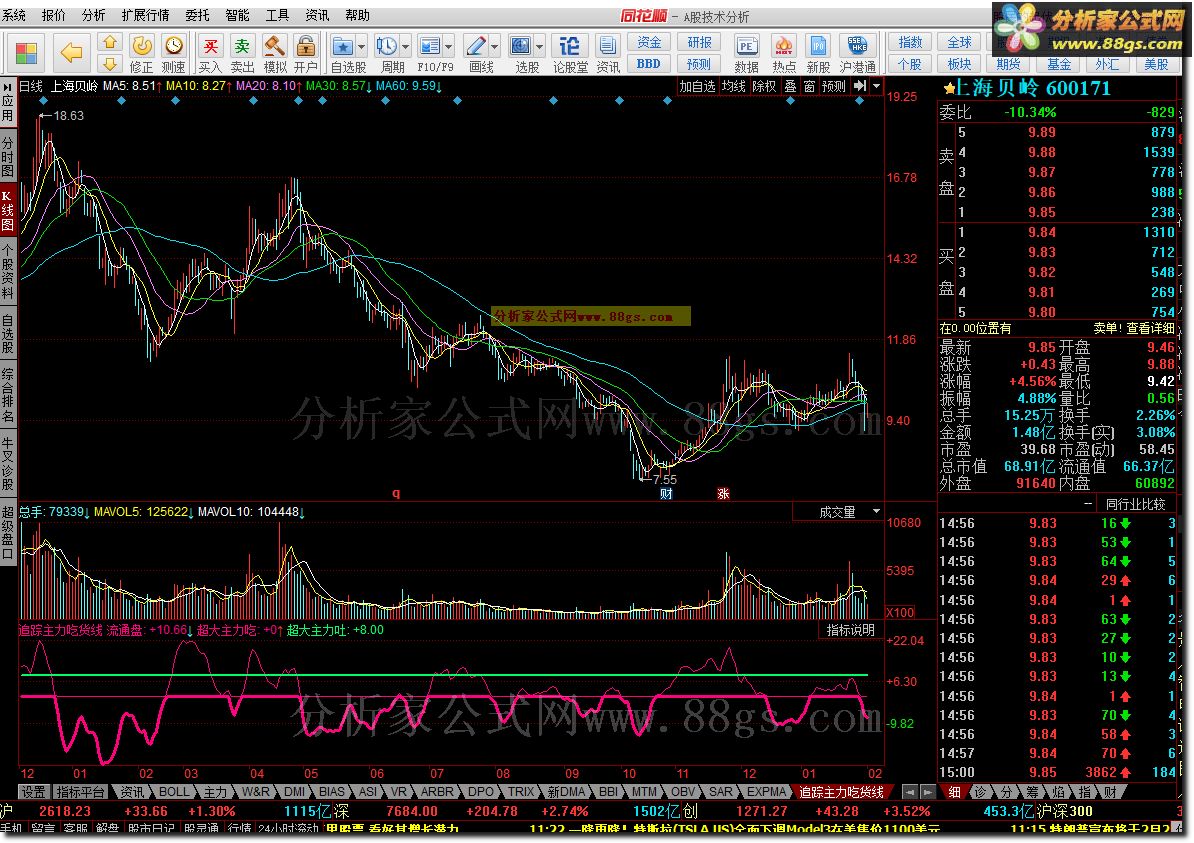The width and height of the screenshot is (1194, 843).
Task: Click the BBD button
Action: [649, 64]
